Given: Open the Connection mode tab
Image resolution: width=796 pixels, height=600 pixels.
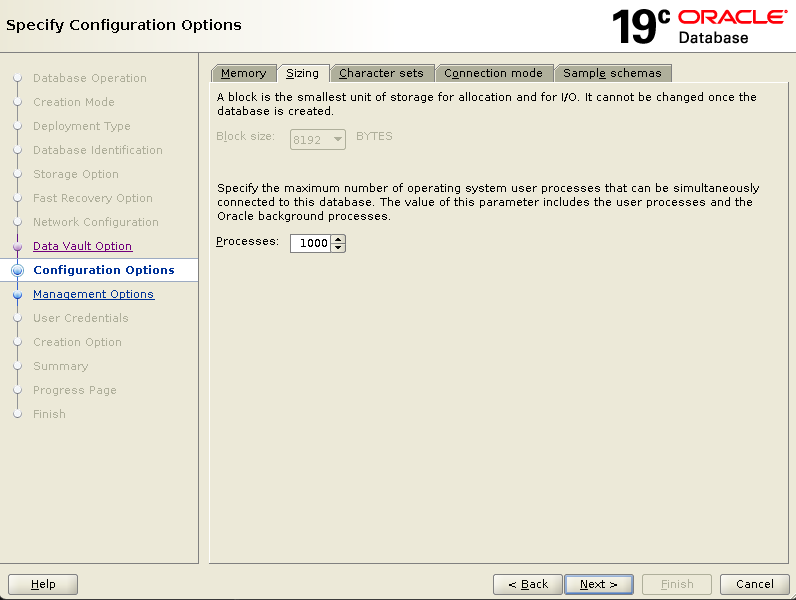Looking at the screenshot, I should click(493, 73).
